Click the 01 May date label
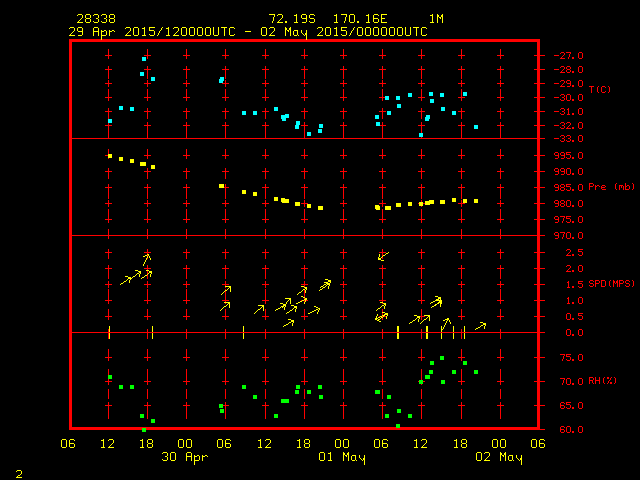 [x=342, y=458]
